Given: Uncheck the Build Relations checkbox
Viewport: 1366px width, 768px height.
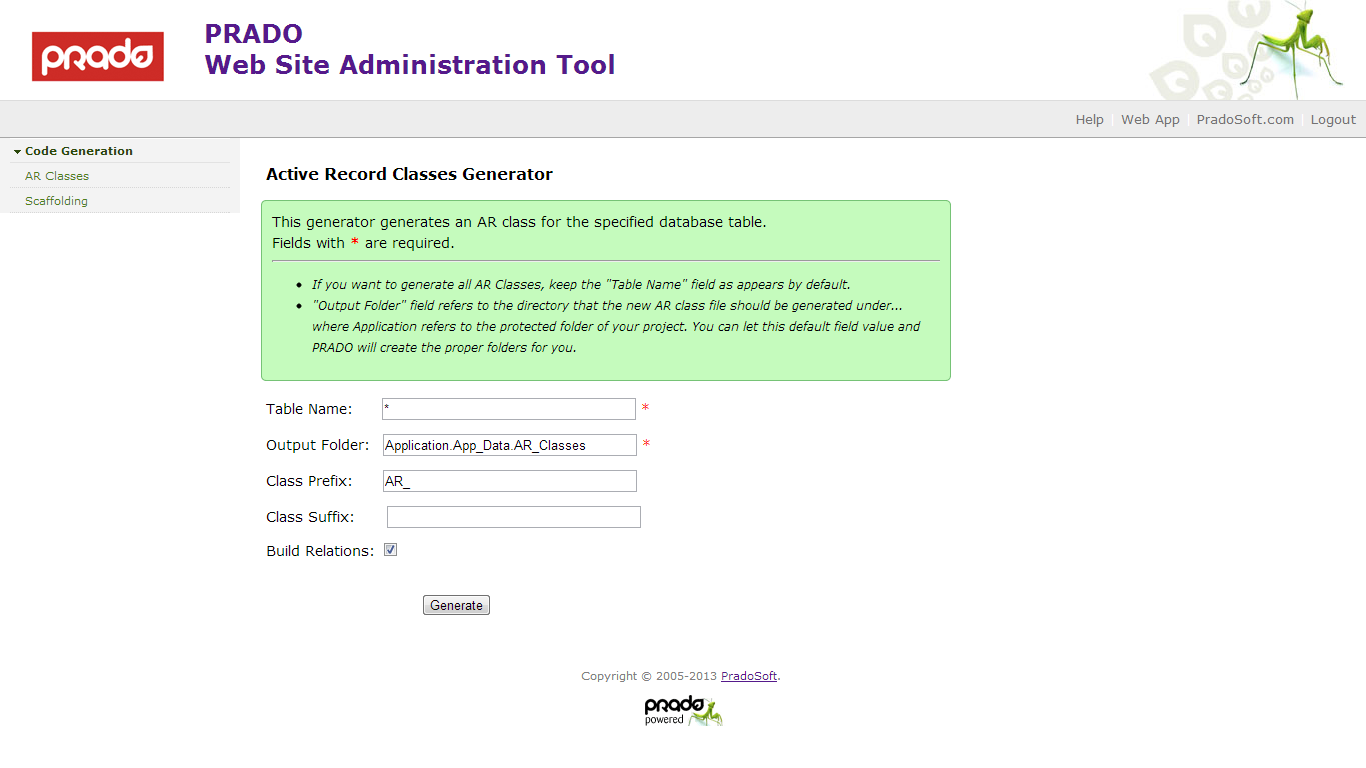Looking at the screenshot, I should pos(390,550).
